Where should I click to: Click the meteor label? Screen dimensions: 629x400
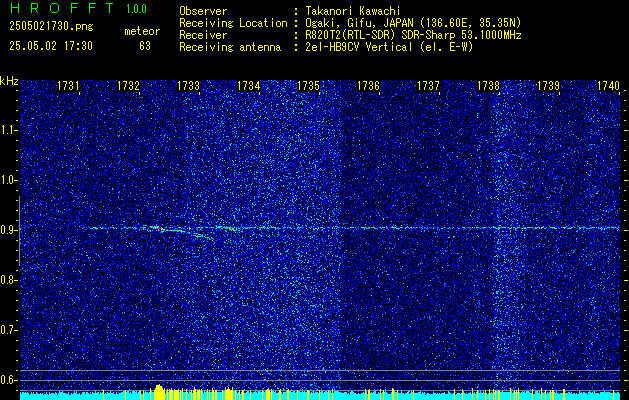click(142, 31)
